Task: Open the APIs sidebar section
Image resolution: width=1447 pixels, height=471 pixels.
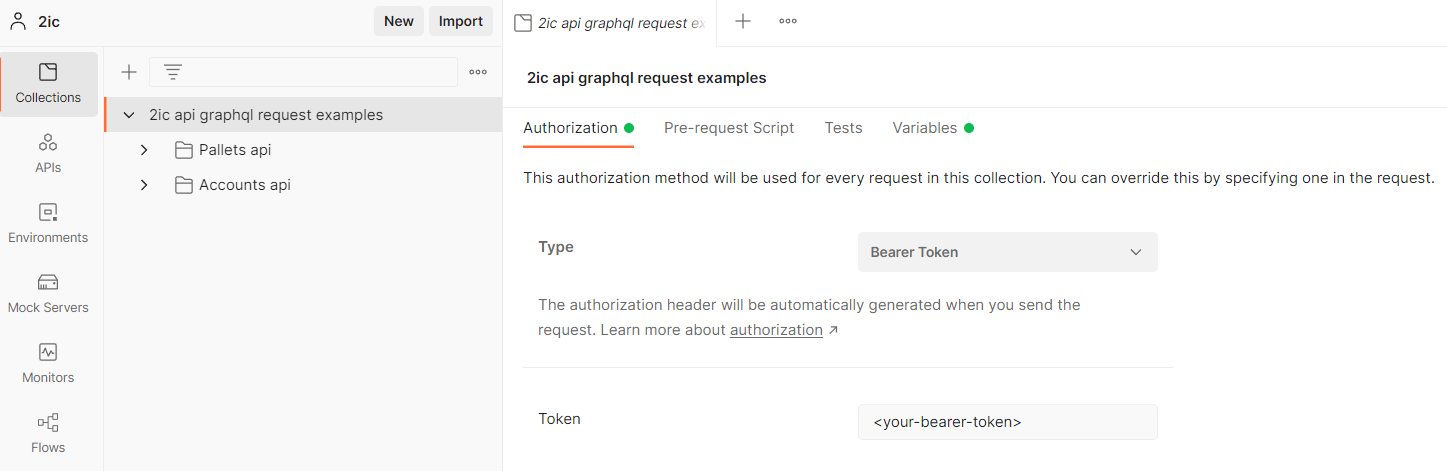Action: 48,153
